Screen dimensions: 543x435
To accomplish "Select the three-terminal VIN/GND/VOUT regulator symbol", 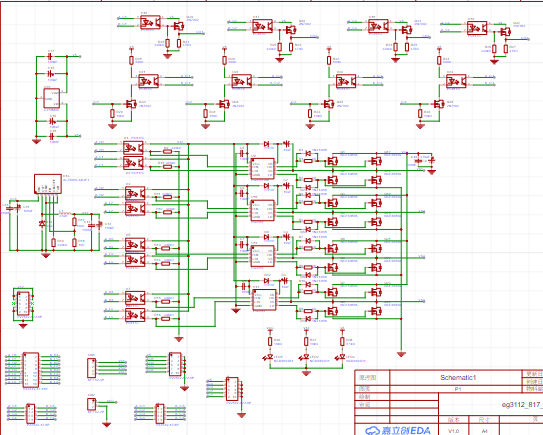I will coord(52,98).
